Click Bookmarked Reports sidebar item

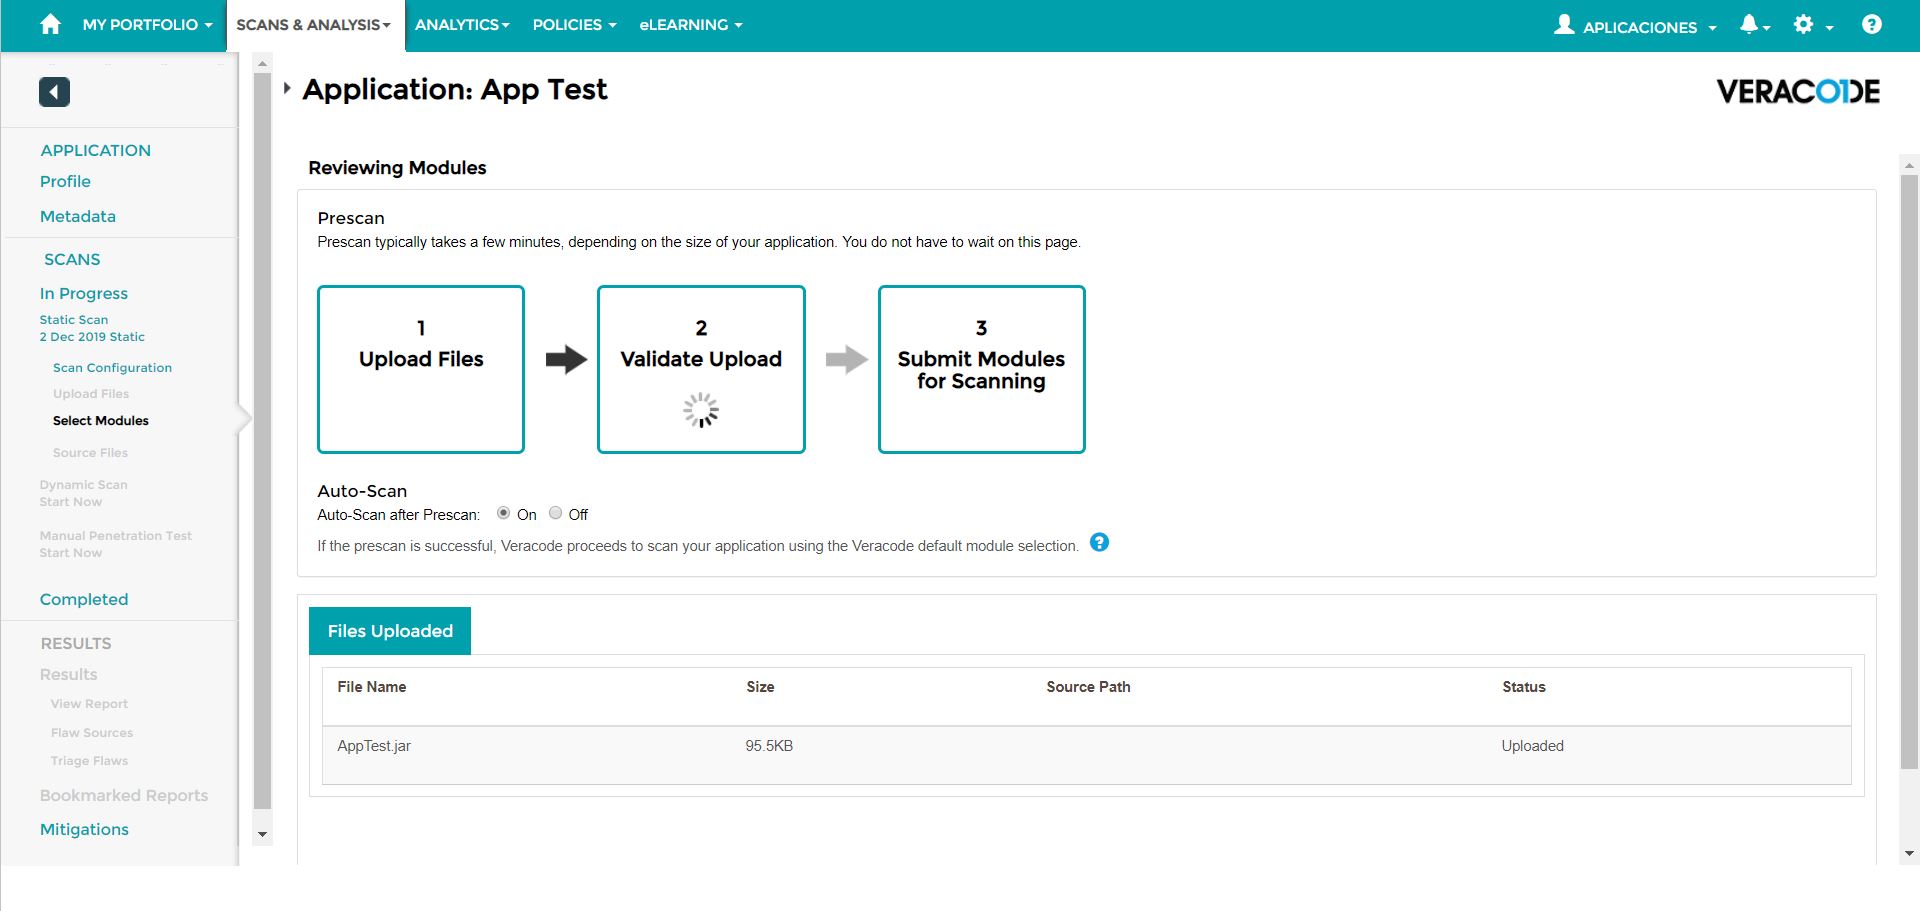(x=124, y=795)
